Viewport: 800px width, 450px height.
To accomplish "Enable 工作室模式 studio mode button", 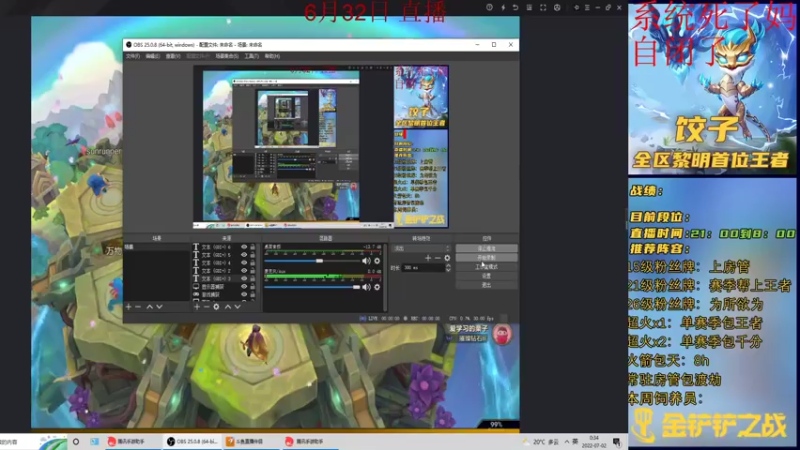I will [486, 267].
